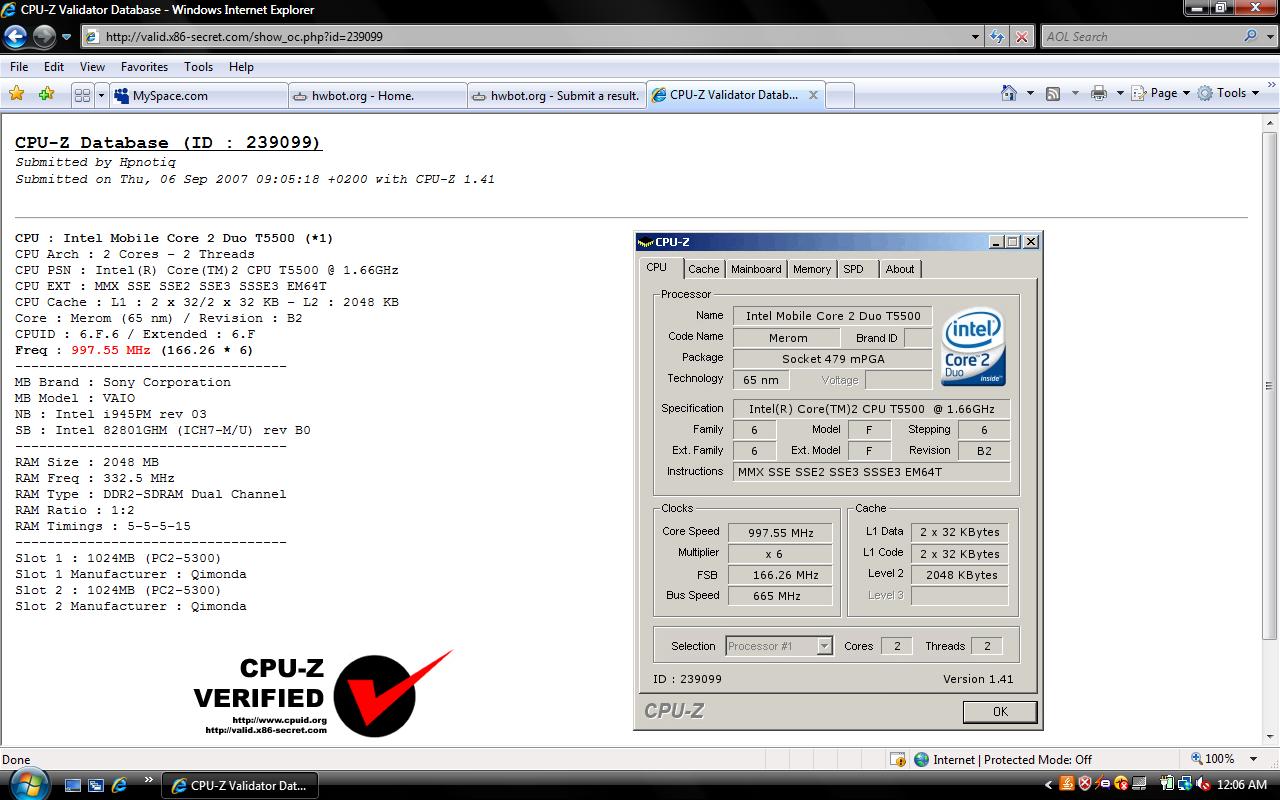Click the Print icon
1280x800 pixels.
[1099, 93]
